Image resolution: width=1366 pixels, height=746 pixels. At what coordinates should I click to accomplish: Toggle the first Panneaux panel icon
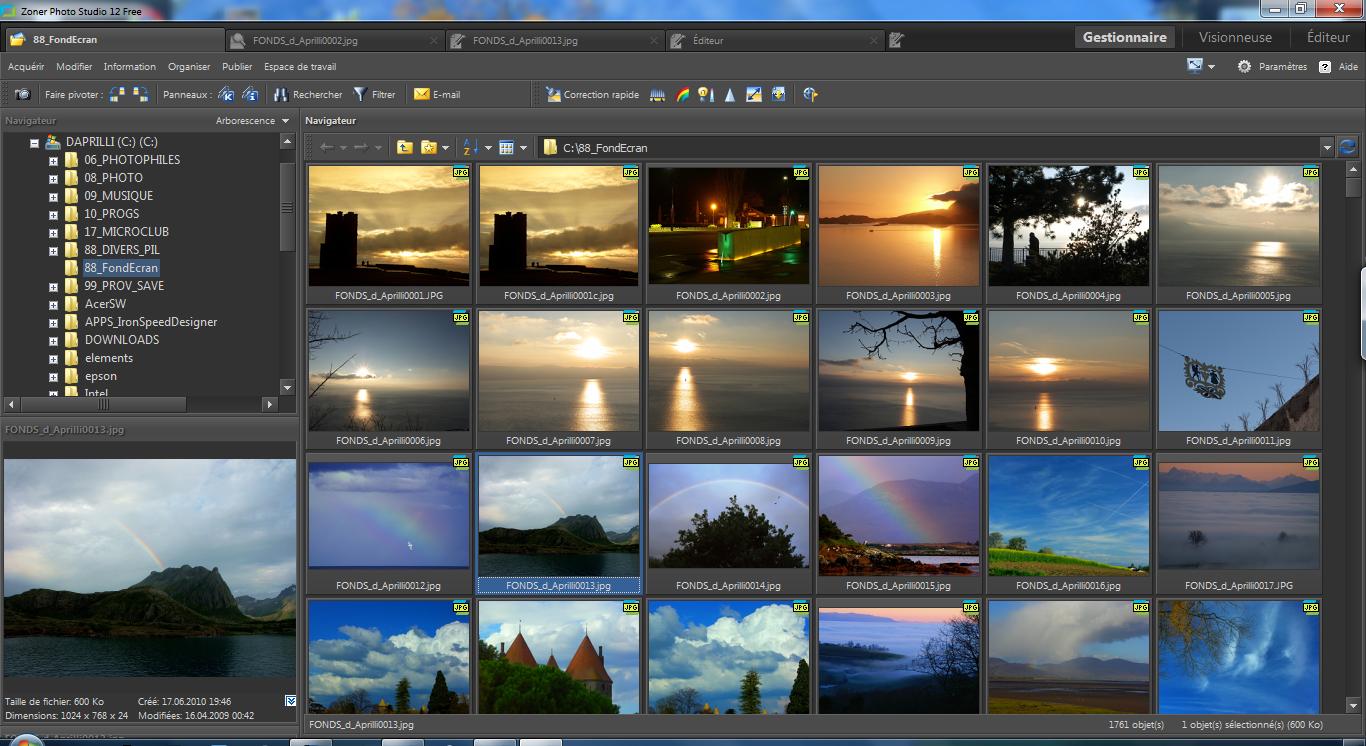point(226,94)
